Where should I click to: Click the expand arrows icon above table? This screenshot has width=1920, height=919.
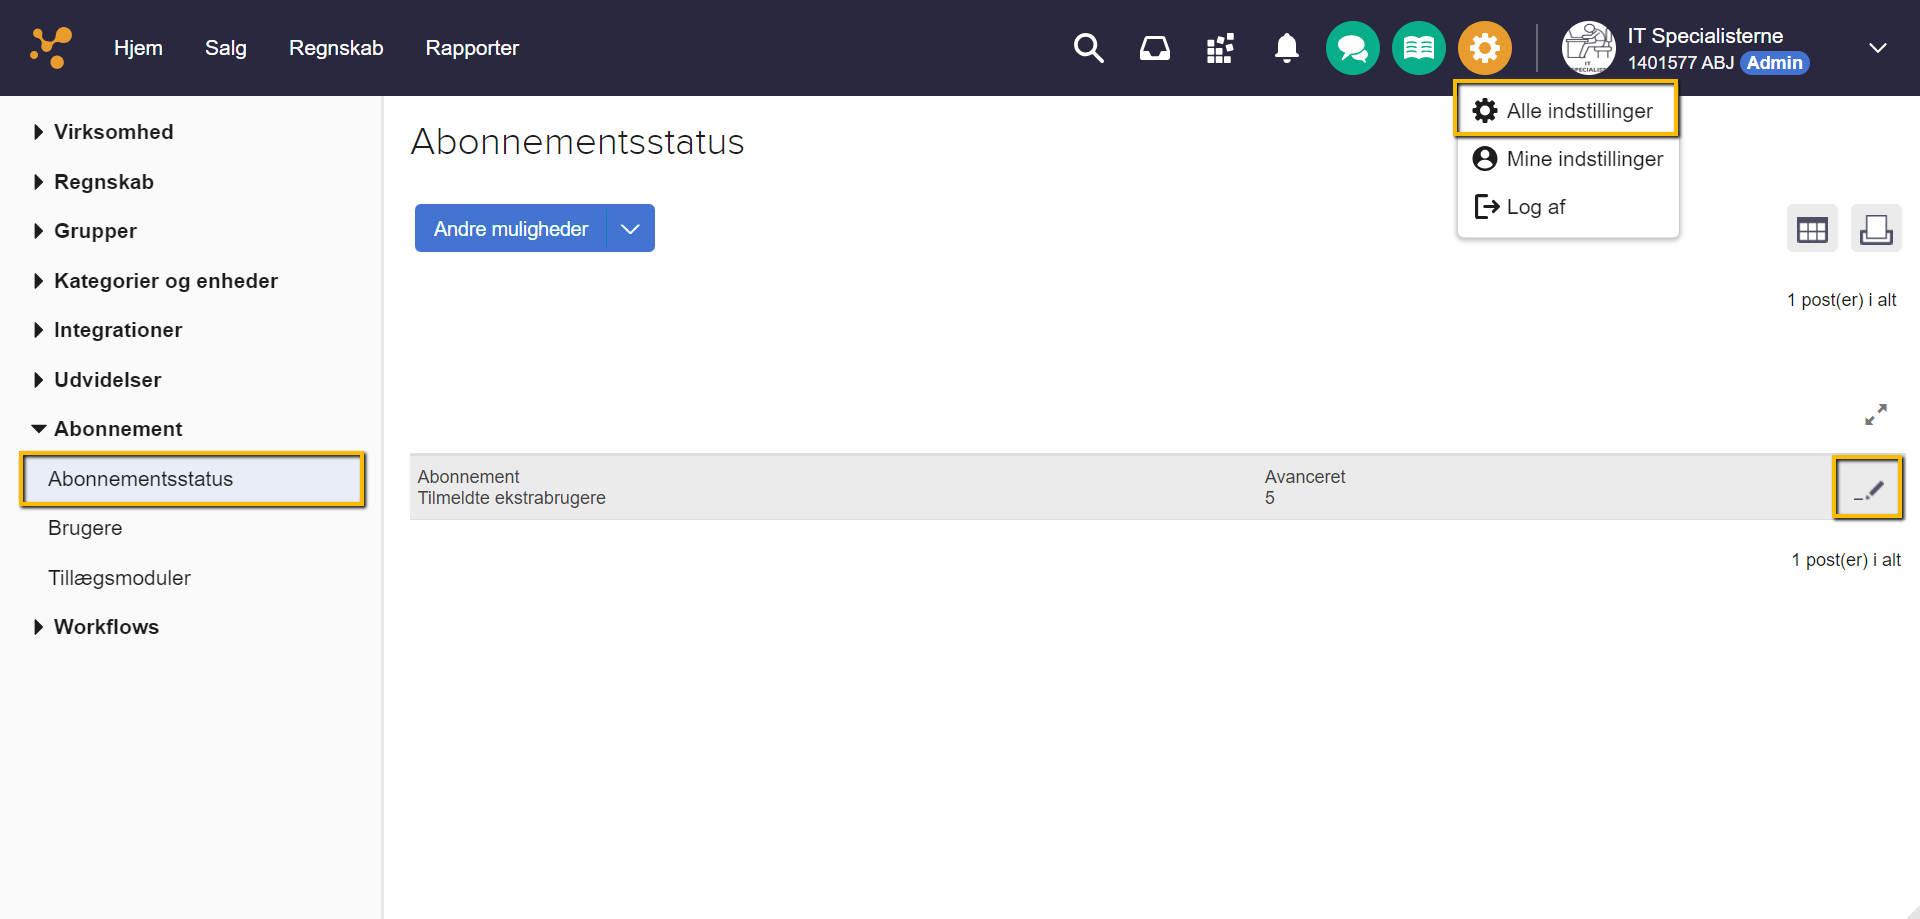[1875, 414]
